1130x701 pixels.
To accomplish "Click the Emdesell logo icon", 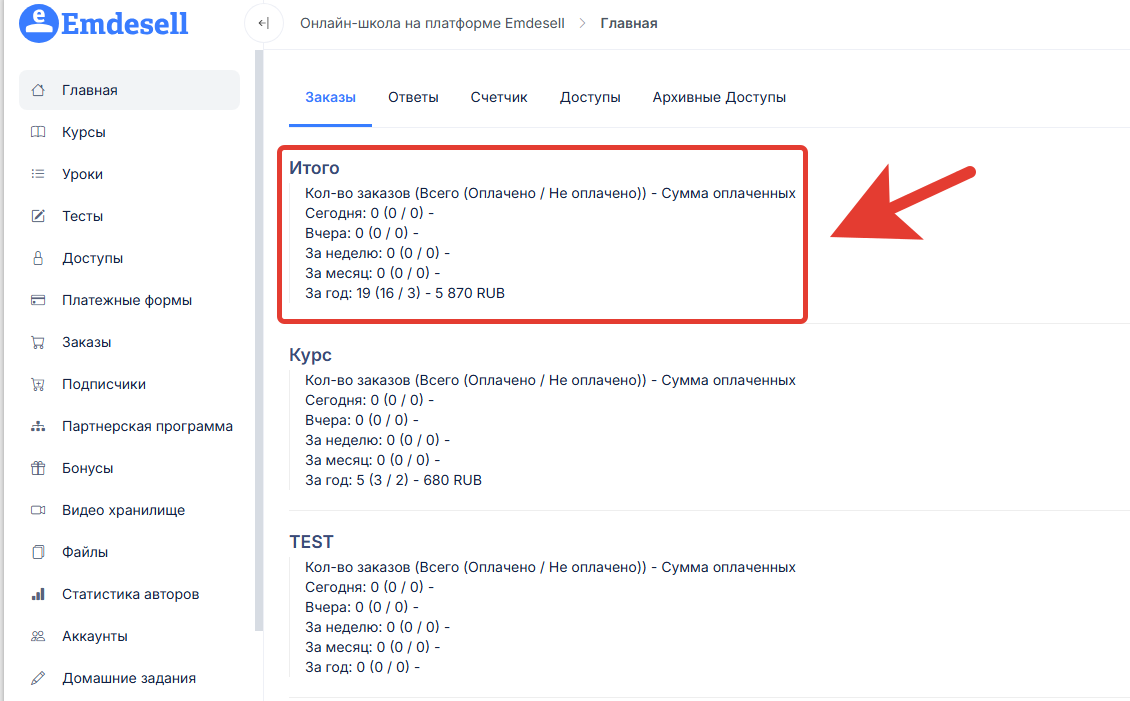I will coord(39,22).
